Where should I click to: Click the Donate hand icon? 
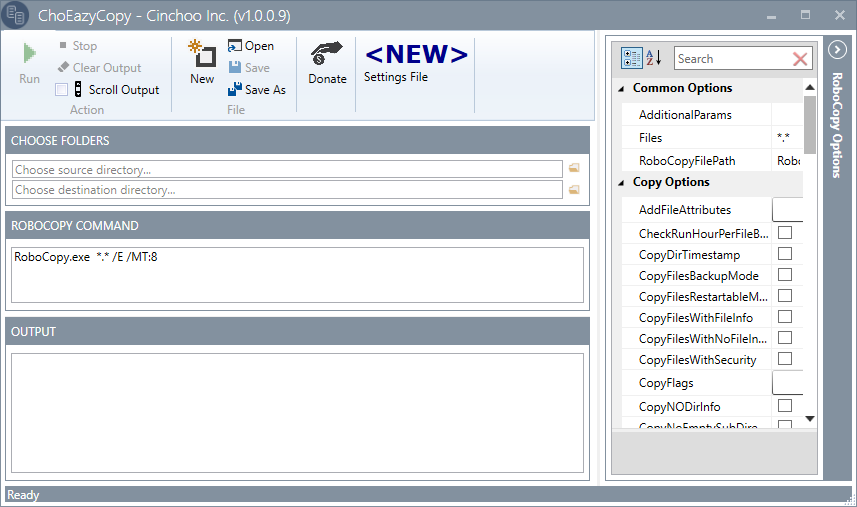click(327, 54)
